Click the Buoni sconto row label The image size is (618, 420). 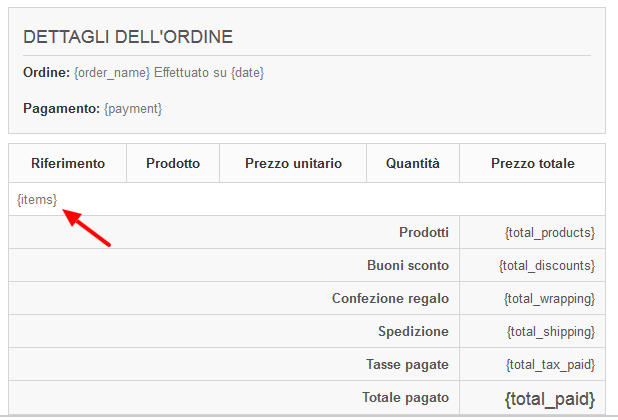pos(408,265)
